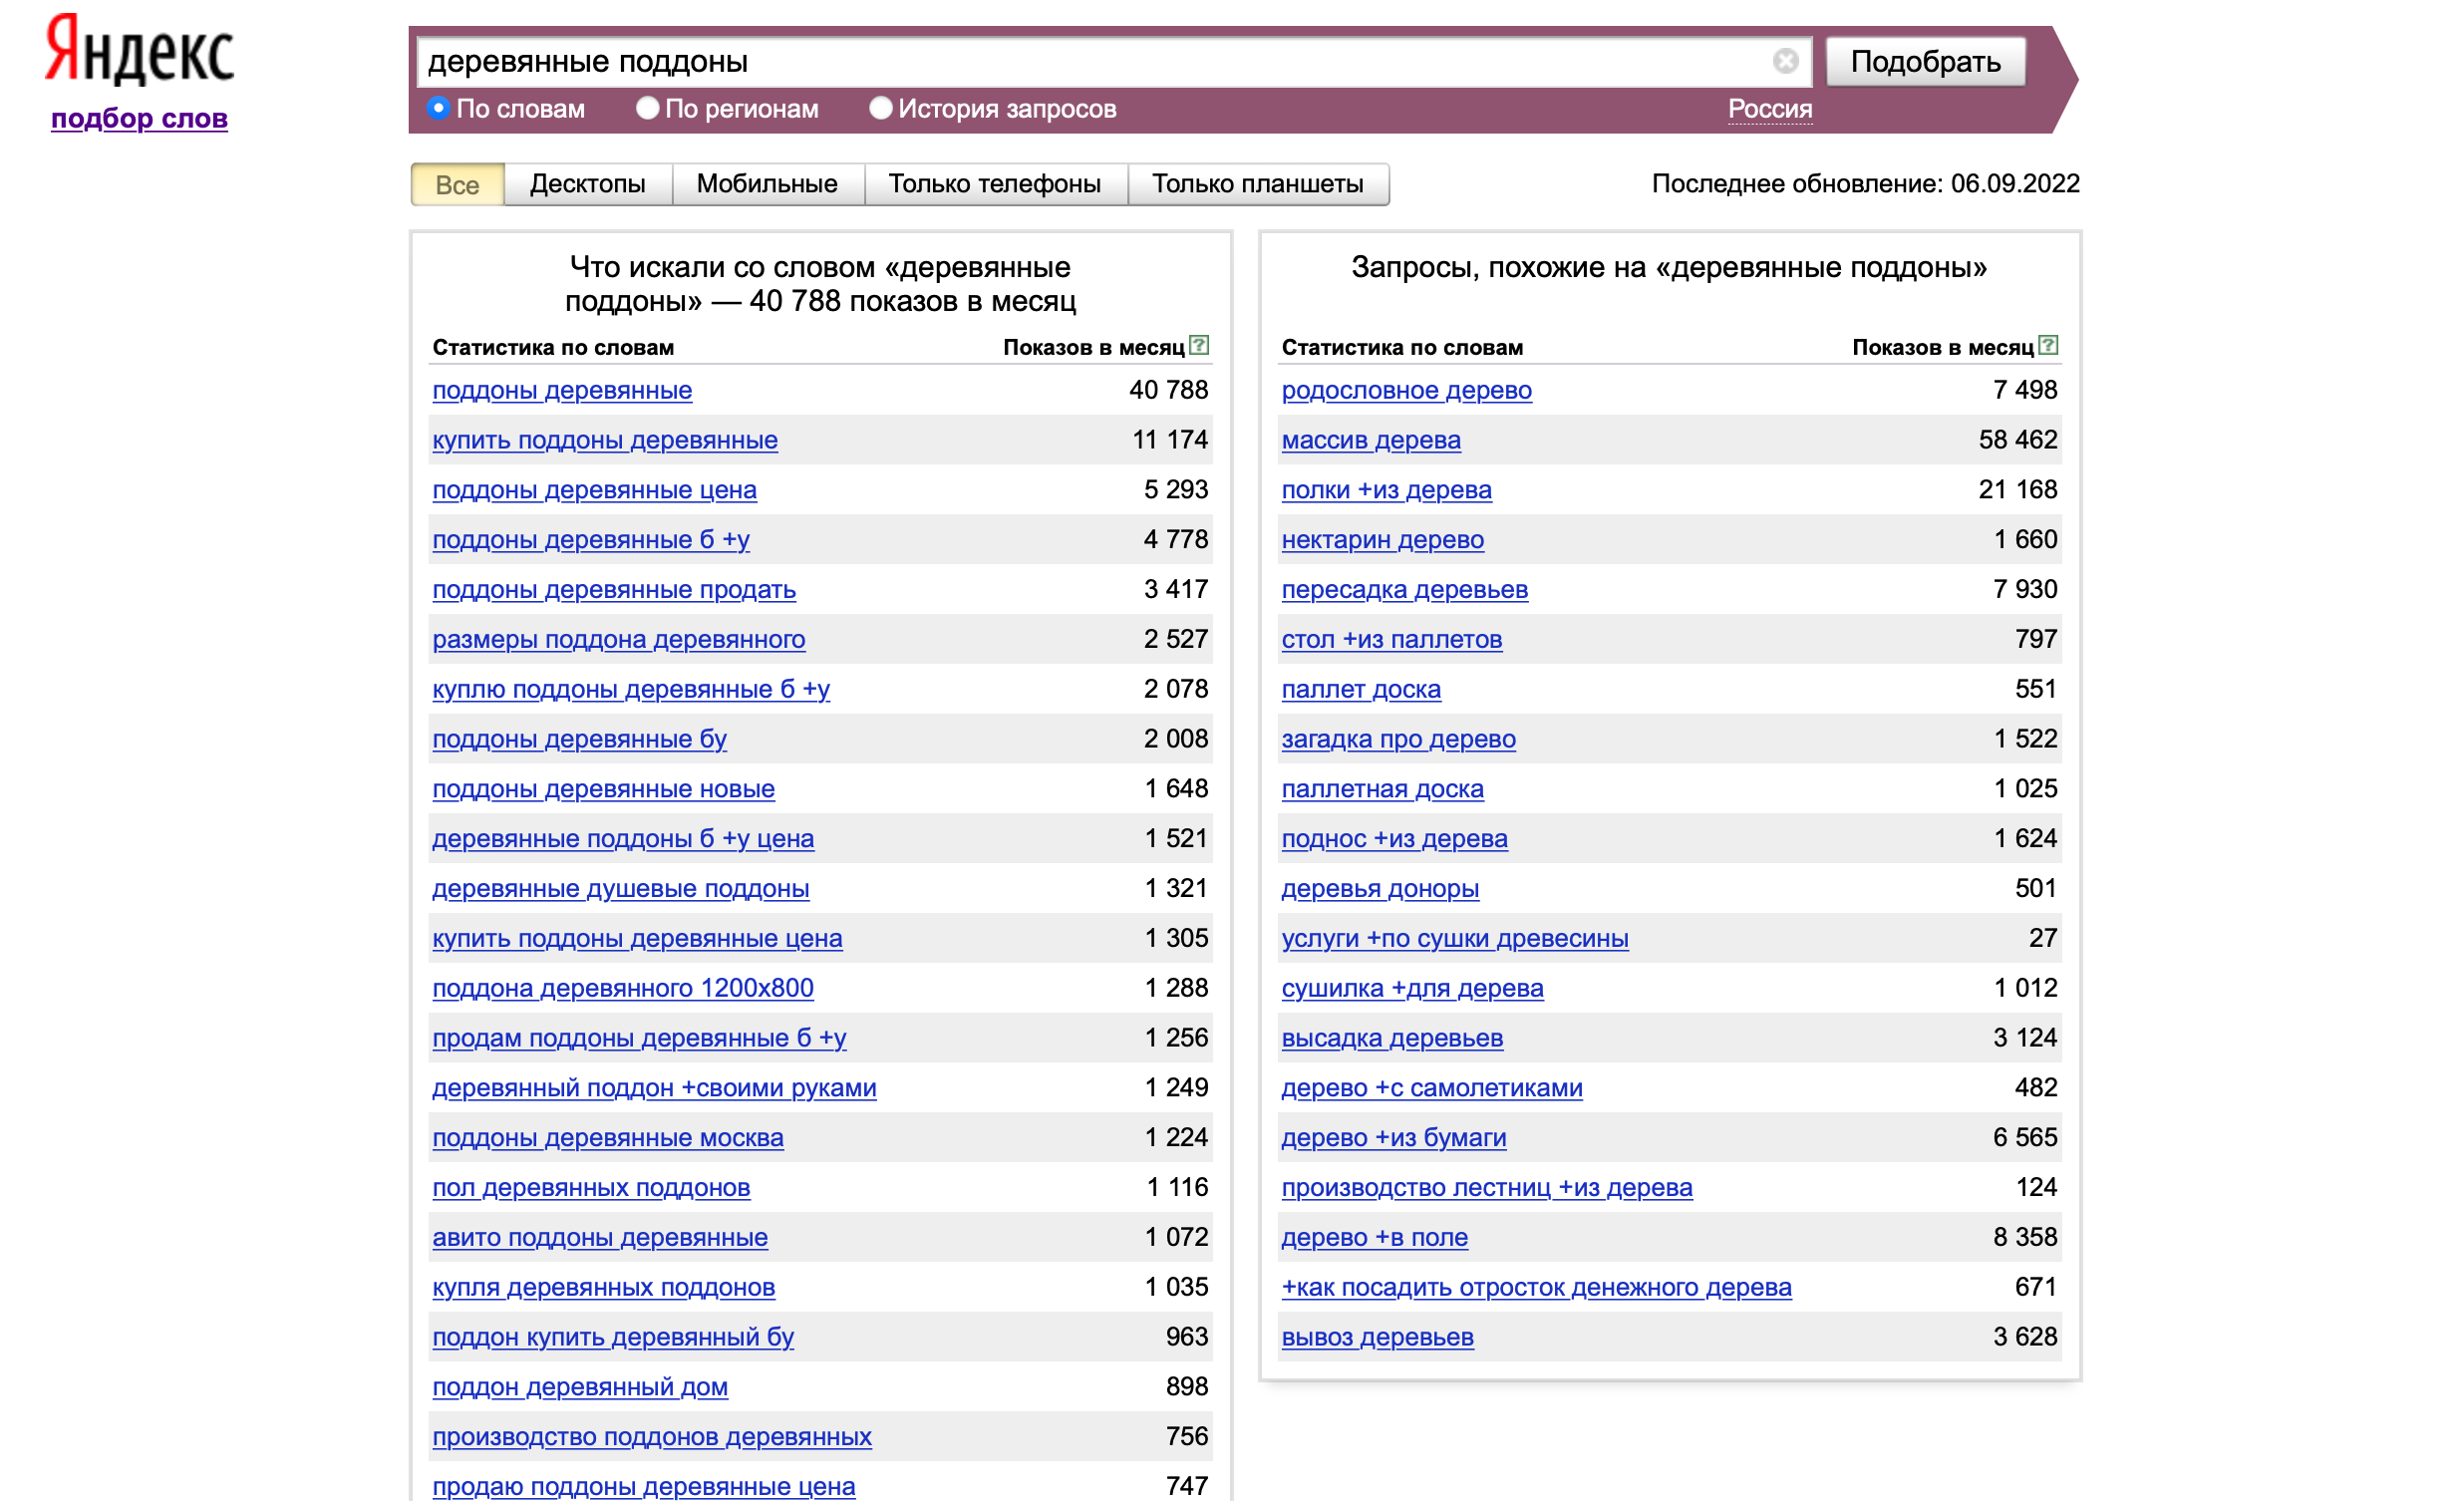This screenshot has height=1501, width=2464.
Task: Open 'поддоны деревянные бу' link
Action: pos(579,740)
